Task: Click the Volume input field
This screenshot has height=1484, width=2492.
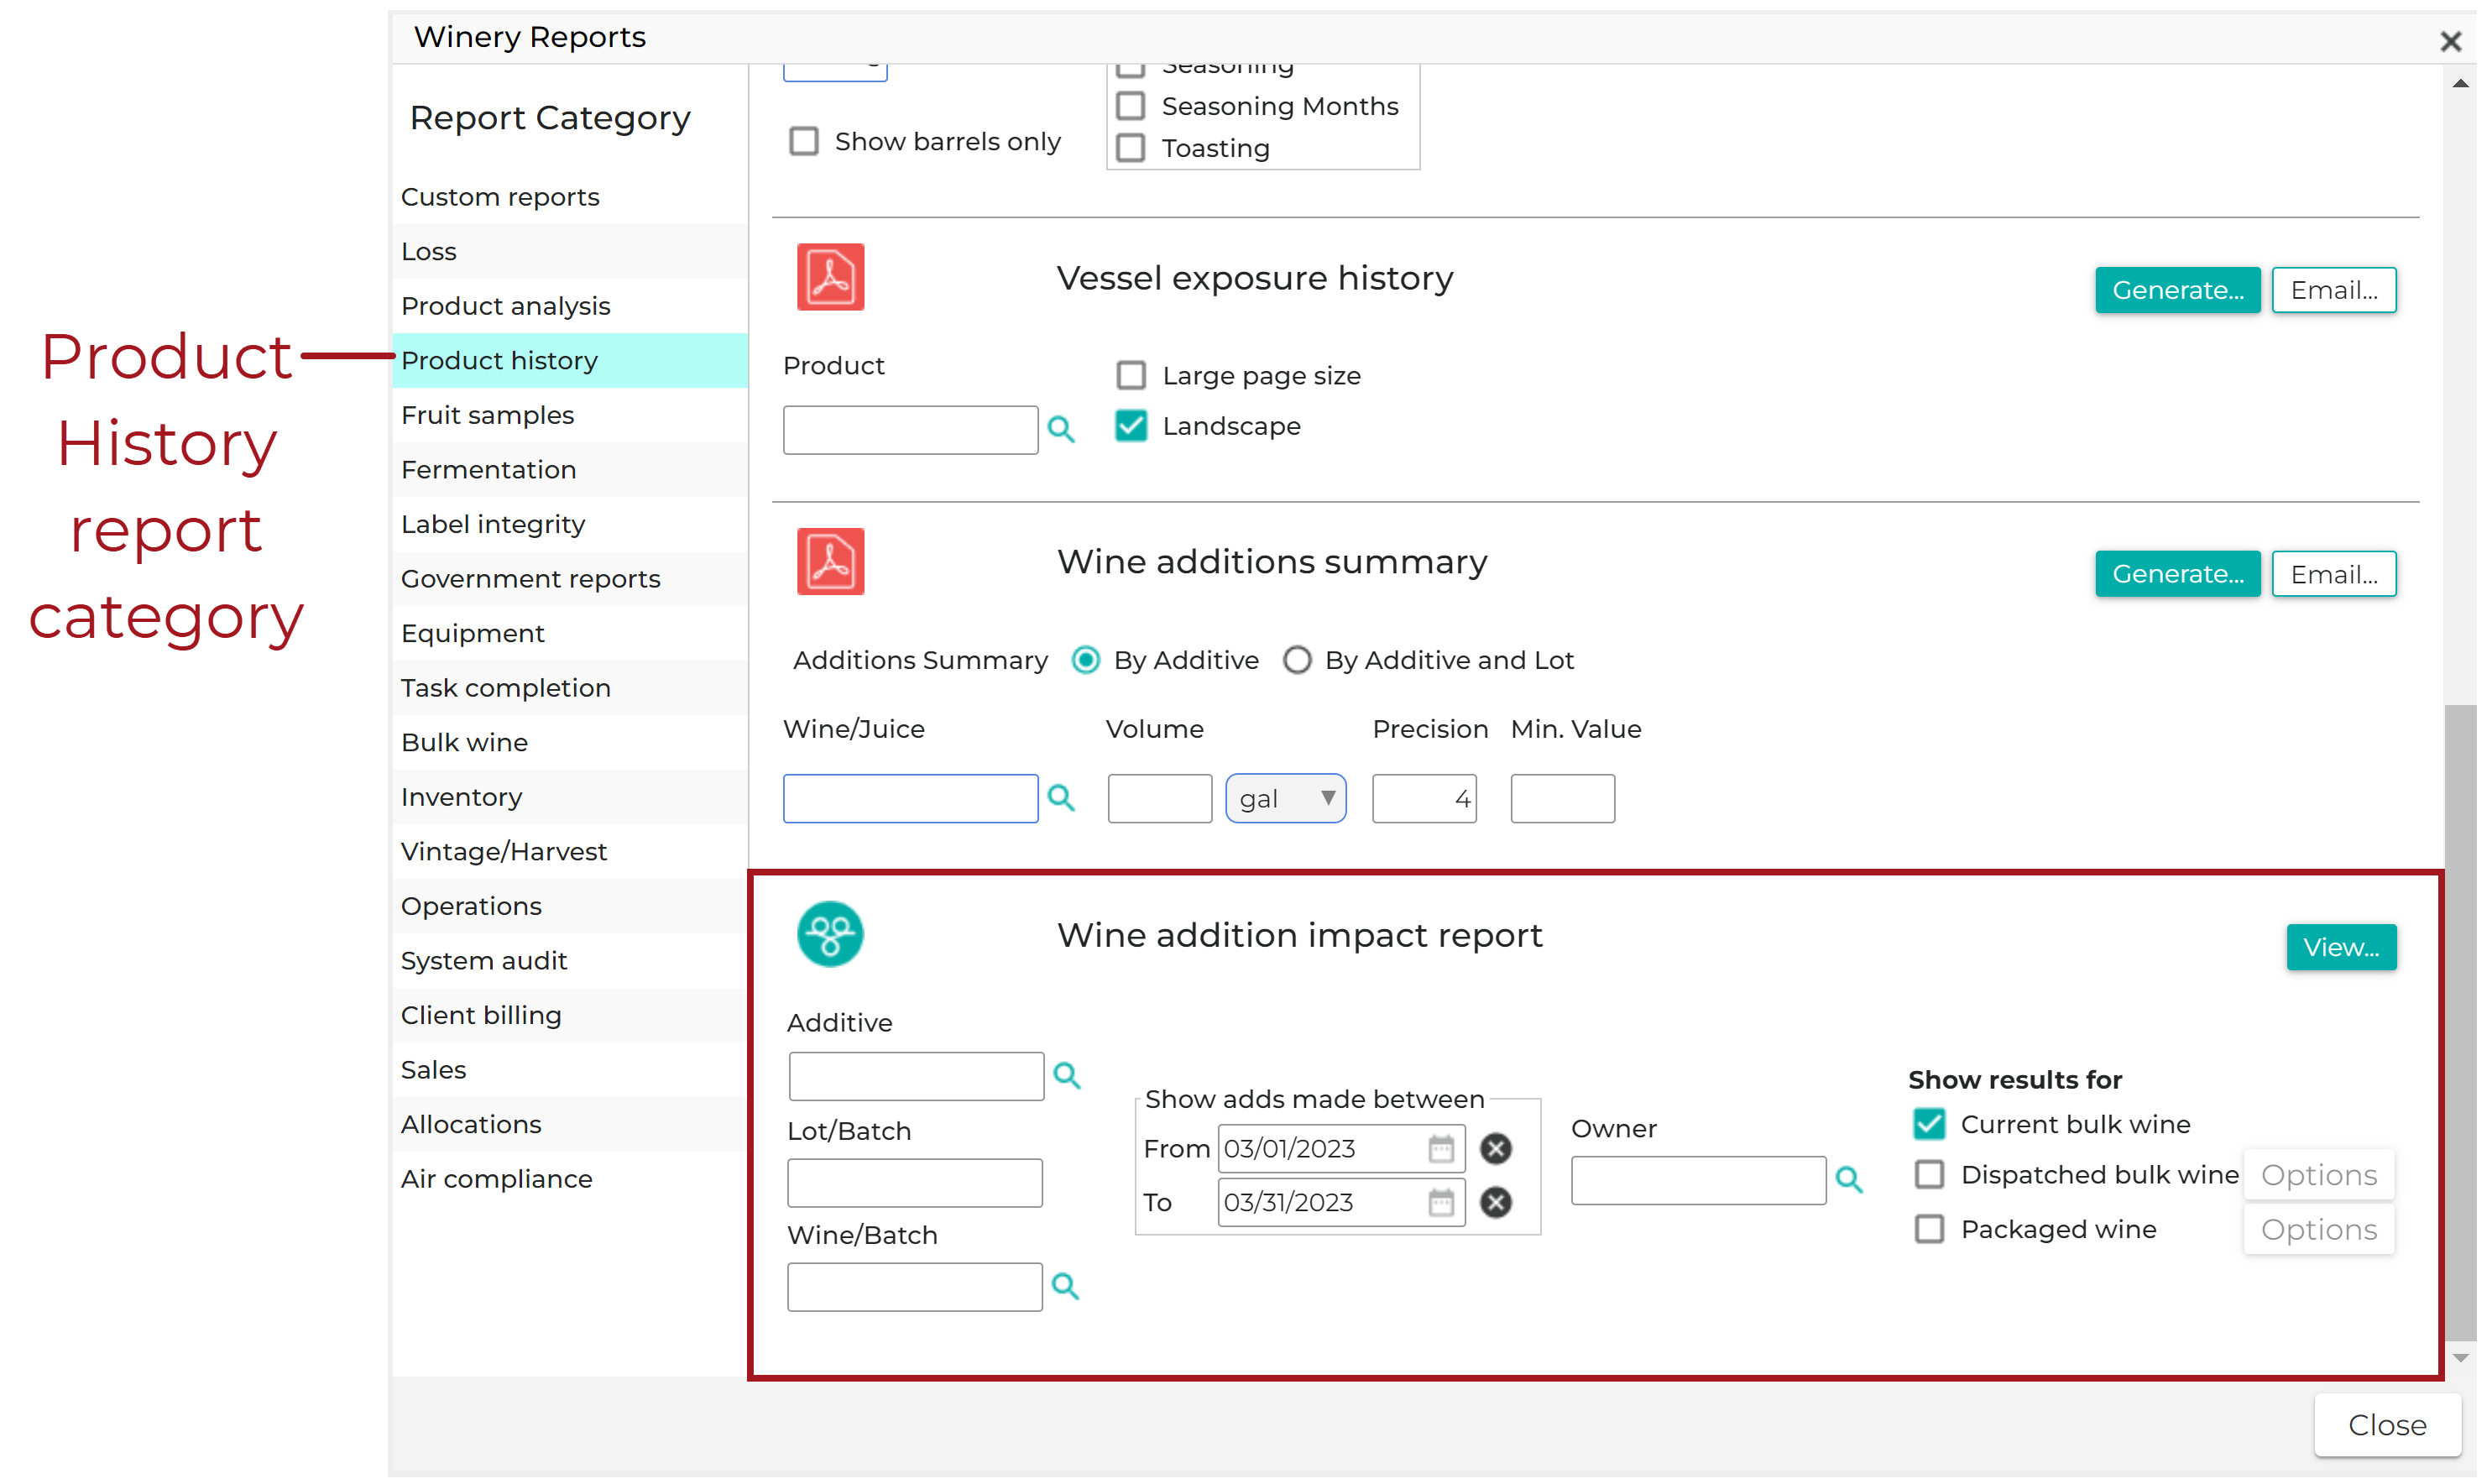Action: point(1162,800)
